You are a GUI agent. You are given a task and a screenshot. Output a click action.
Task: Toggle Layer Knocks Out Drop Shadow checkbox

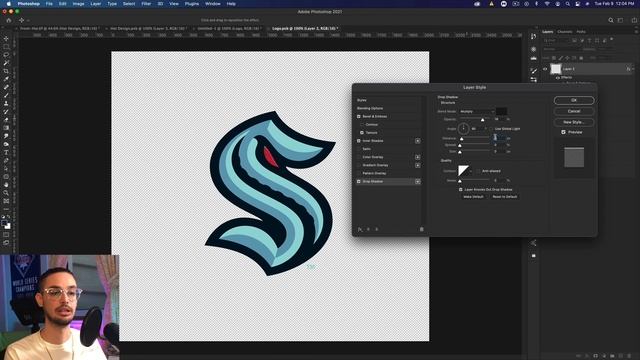pyautogui.click(x=460, y=190)
